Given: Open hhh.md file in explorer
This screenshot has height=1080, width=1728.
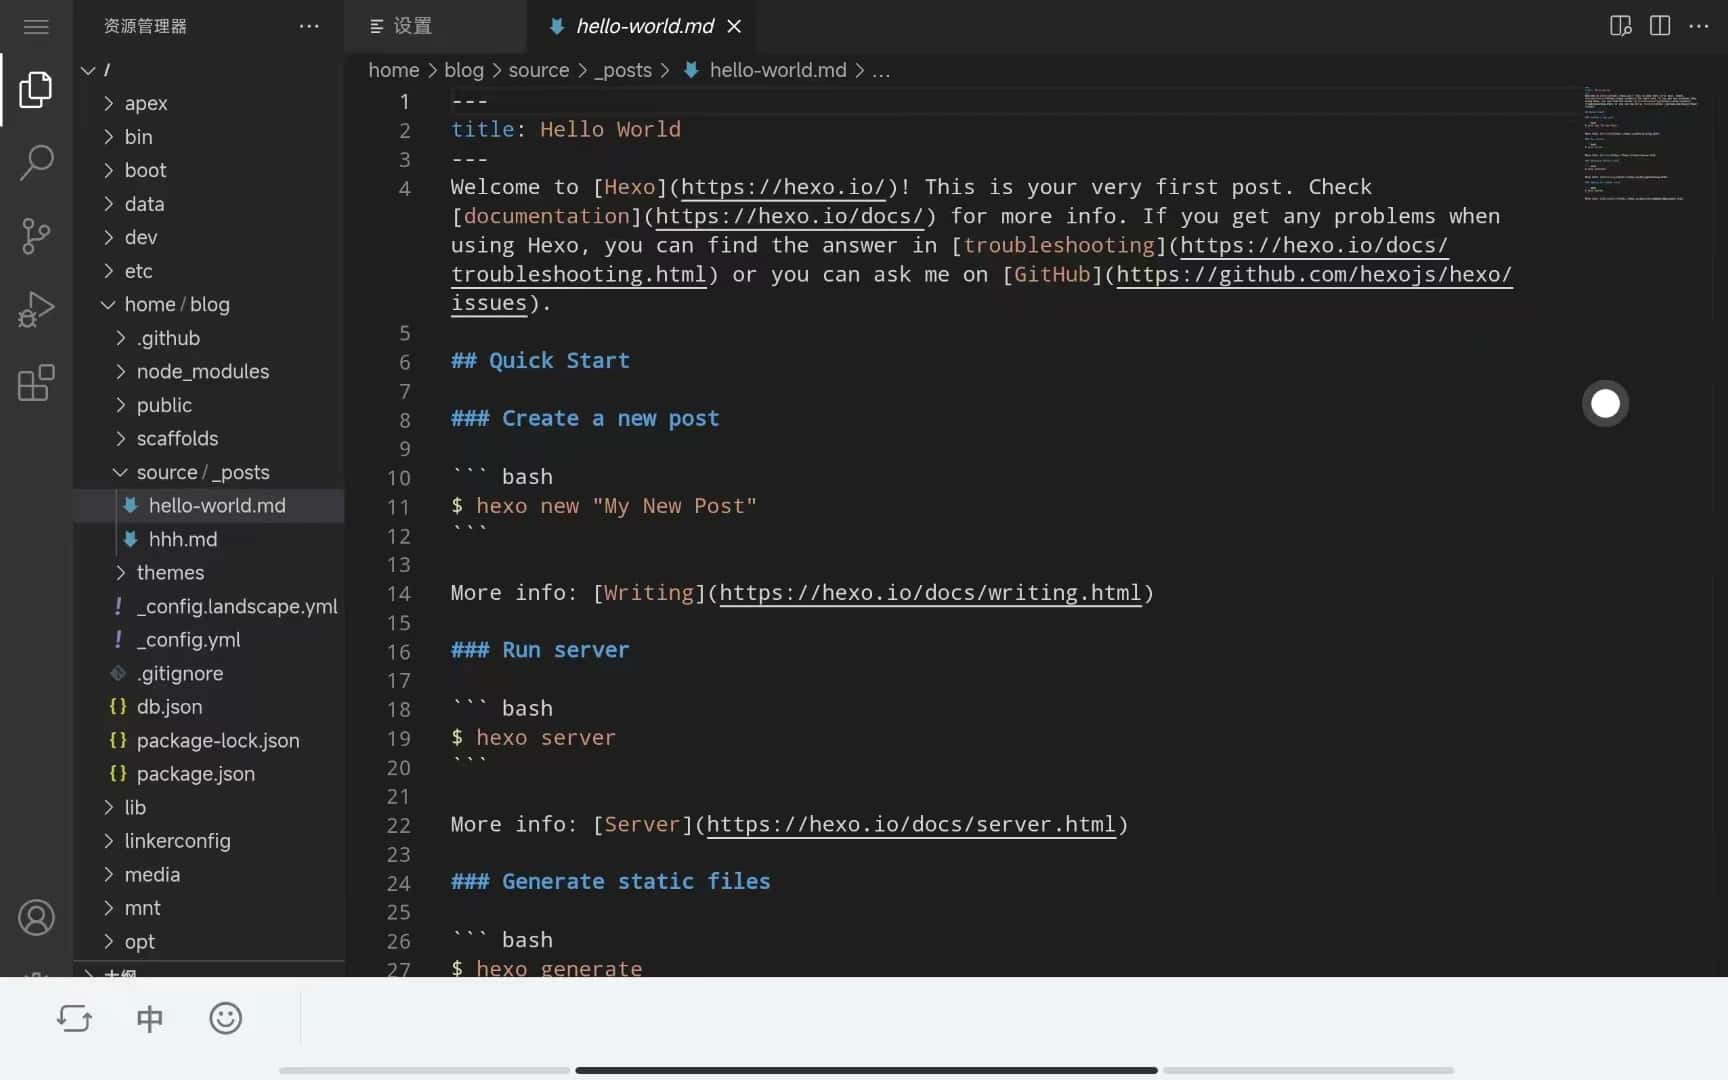Looking at the screenshot, I should point(182,540).
